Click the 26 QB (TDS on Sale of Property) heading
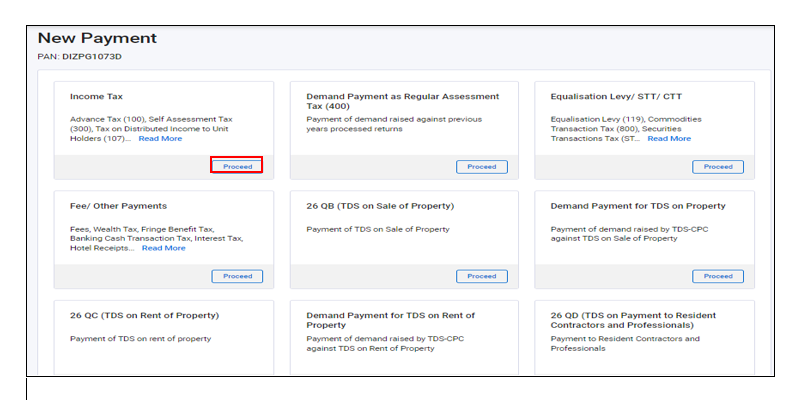Screen dimensions: 808x407 pyautogui.click(x=380, y=206)
